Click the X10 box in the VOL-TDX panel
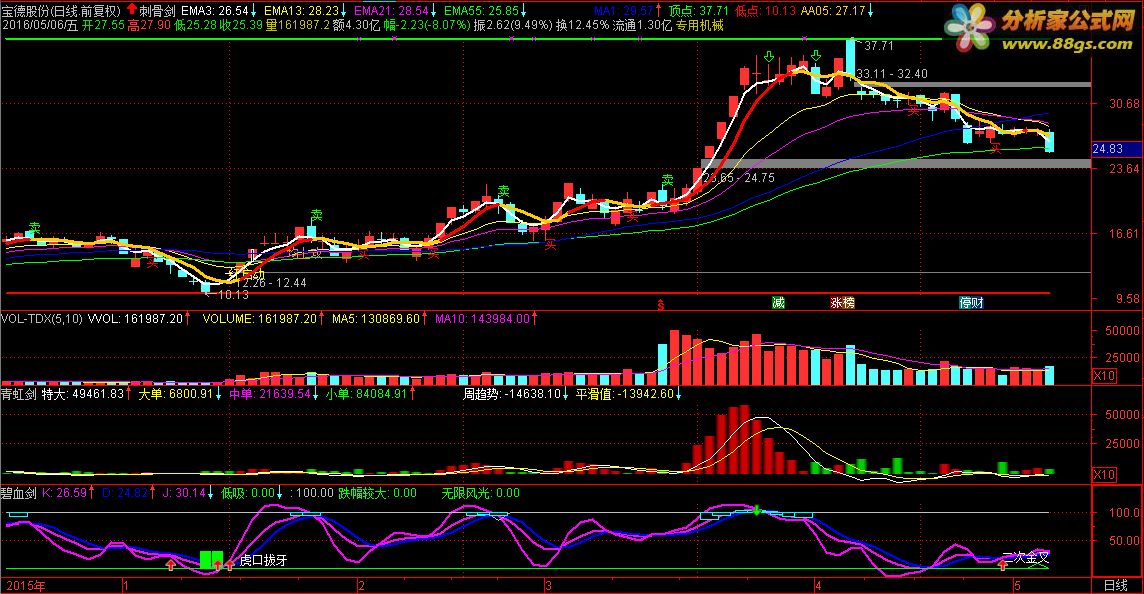1144x594 pixels. tap(1104, 376)
